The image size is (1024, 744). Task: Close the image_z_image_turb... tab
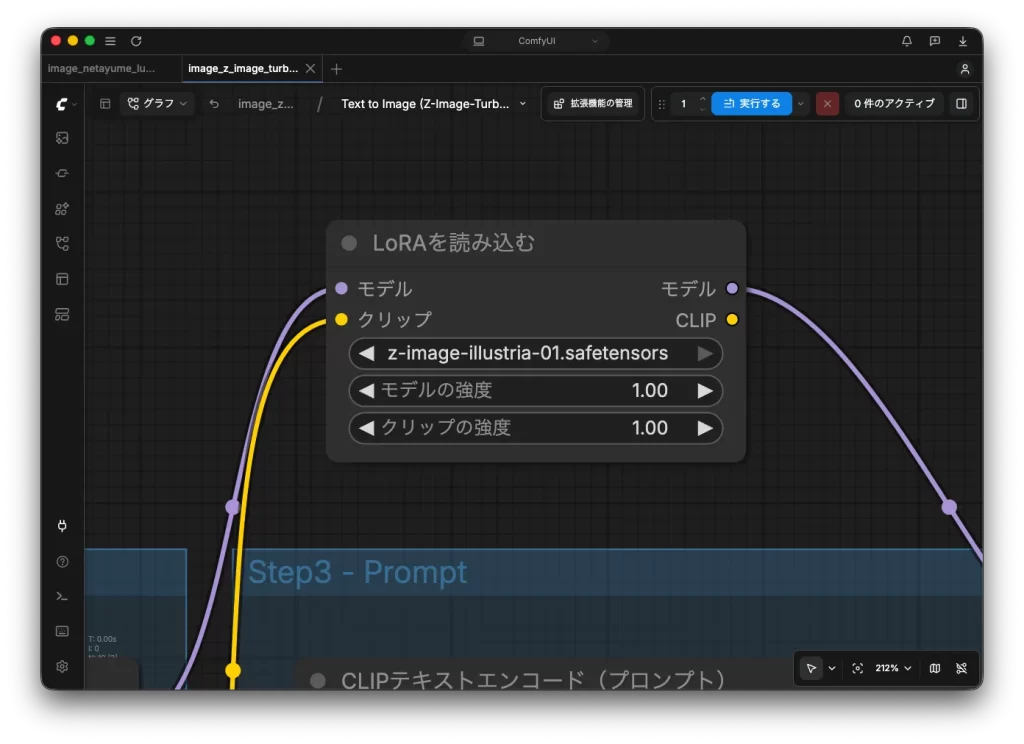310,69
